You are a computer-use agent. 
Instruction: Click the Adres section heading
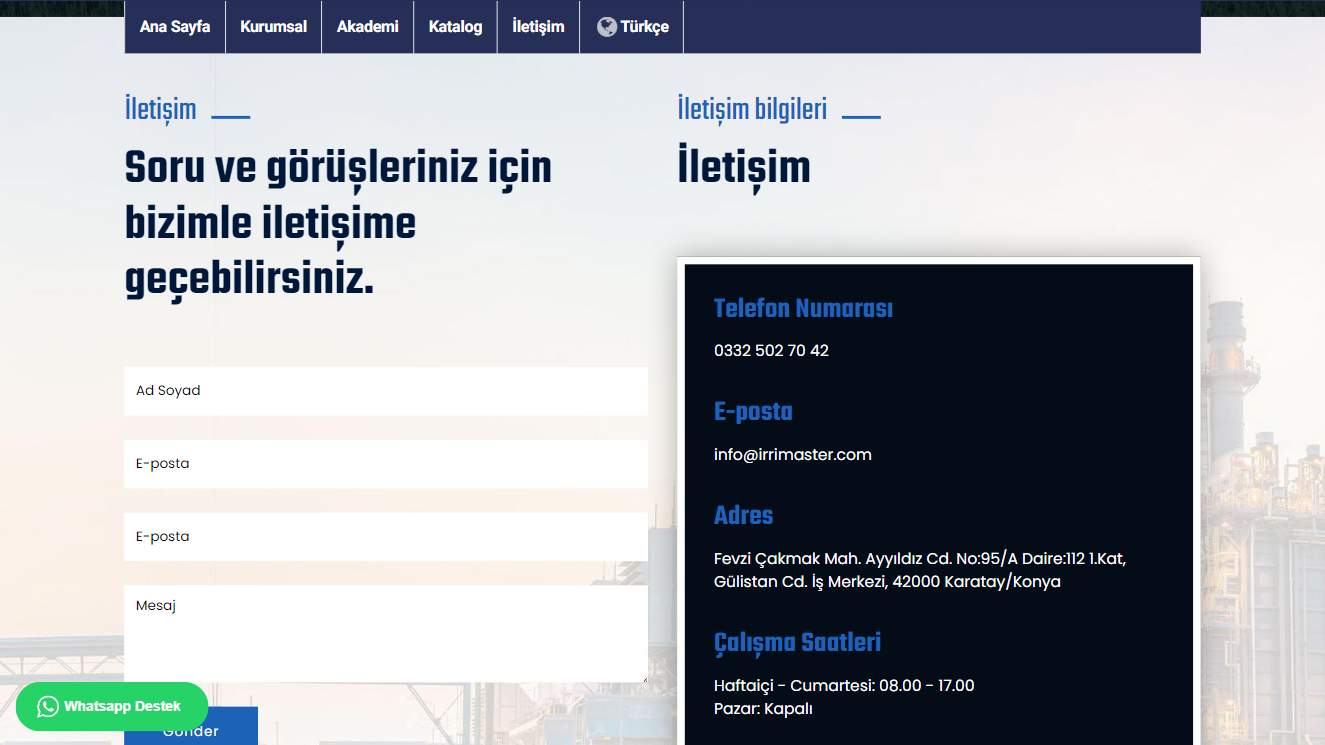tap(743, 516)
